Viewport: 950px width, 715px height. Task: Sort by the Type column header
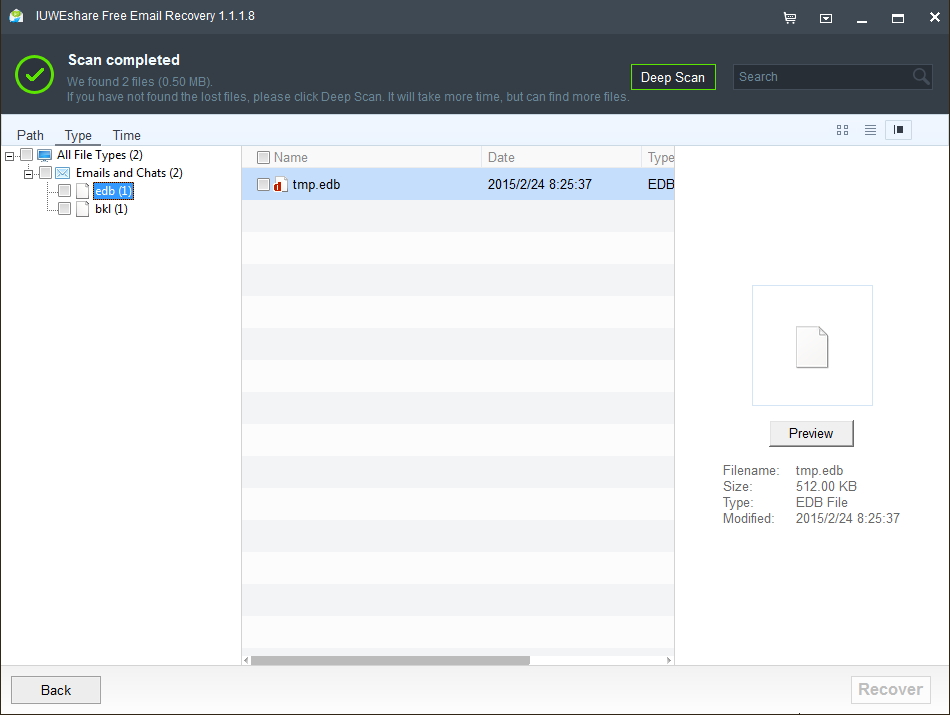click(660, 158)
